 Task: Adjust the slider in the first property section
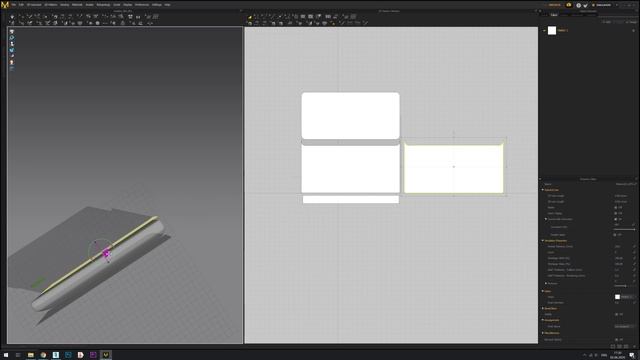[x=624, y=230]
